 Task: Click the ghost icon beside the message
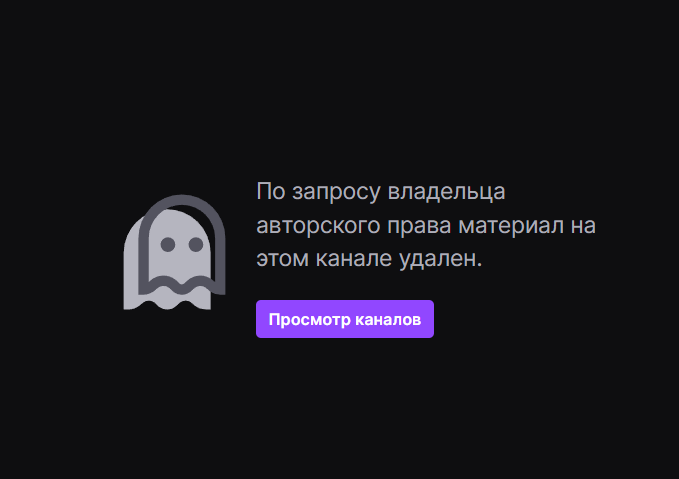pyautogui.click(x=175, y=252)
